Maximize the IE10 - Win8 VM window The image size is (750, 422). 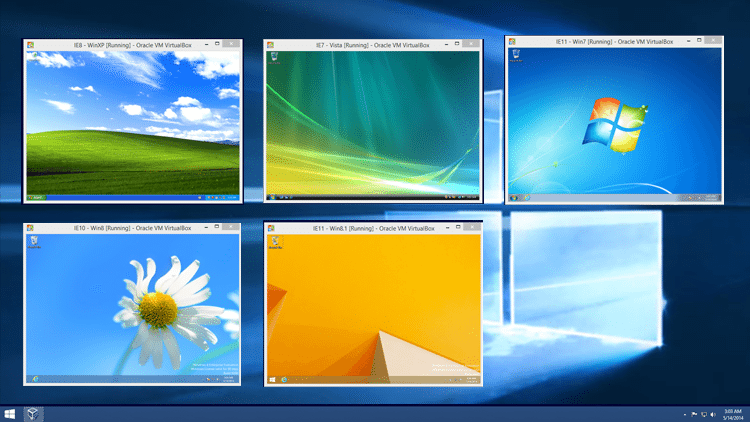(x=217, y=227)
